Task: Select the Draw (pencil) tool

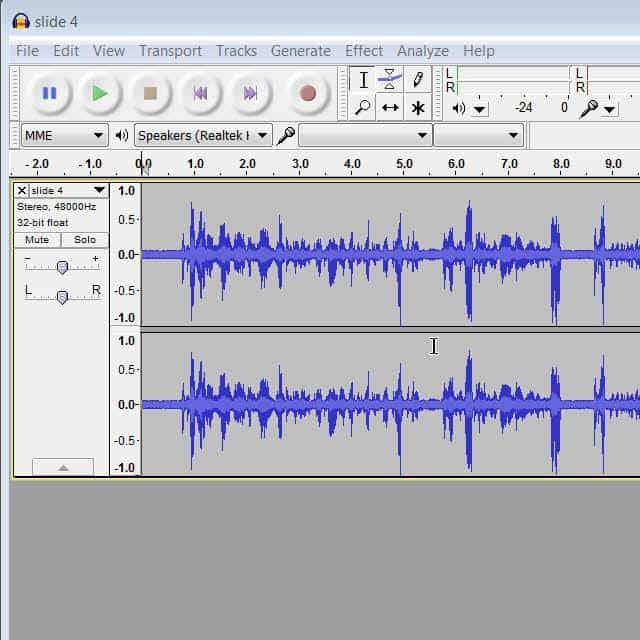Action: click(418, 80)
